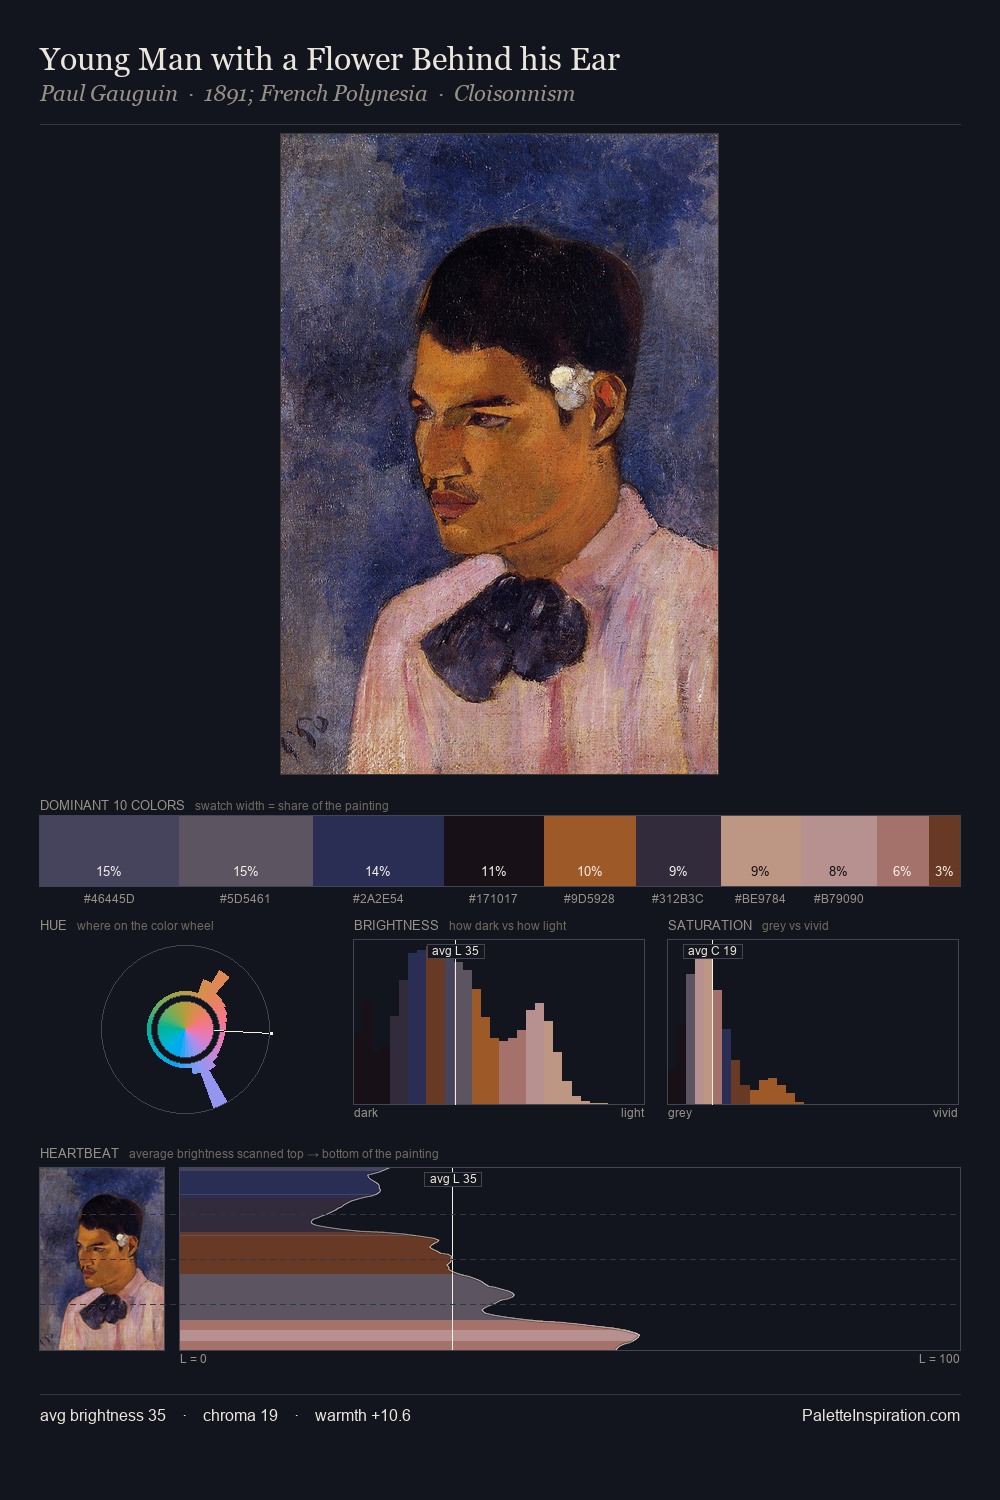
Task: Click the small painting thumbnail beside Heartbeat
Action: click(x=102, y=1259)
